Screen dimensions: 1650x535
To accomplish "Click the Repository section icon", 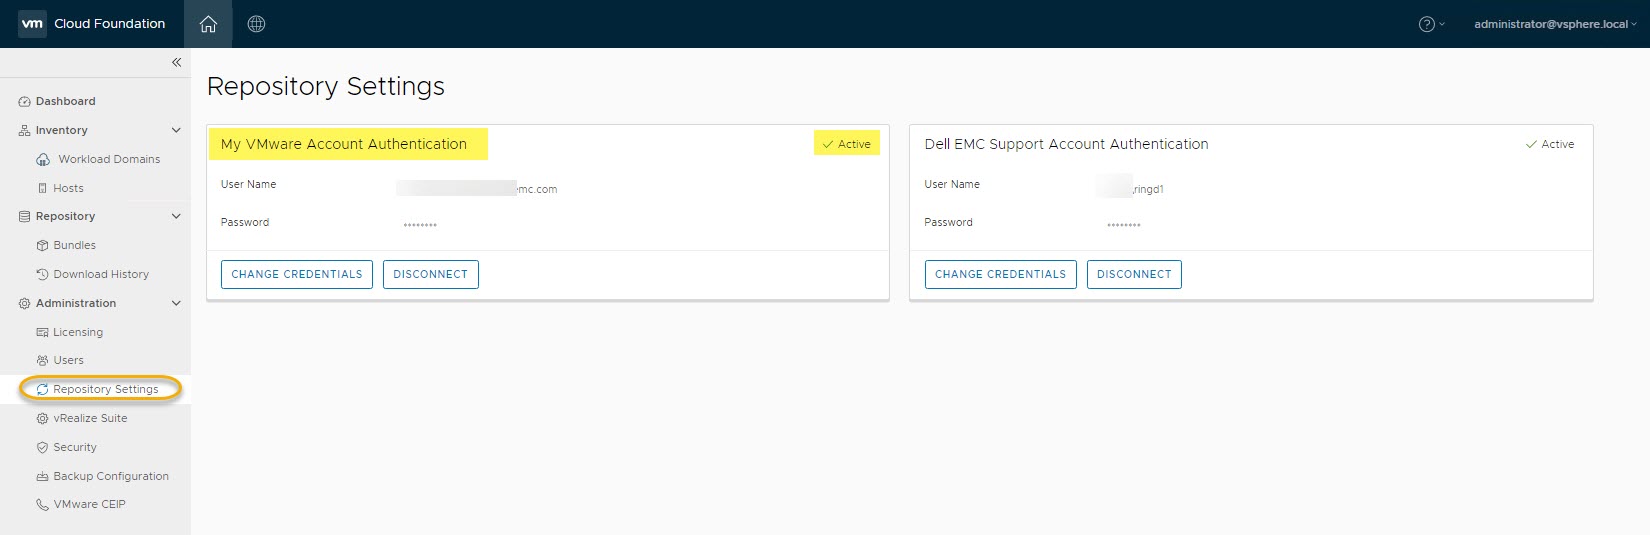I will [x=25, y=217].
